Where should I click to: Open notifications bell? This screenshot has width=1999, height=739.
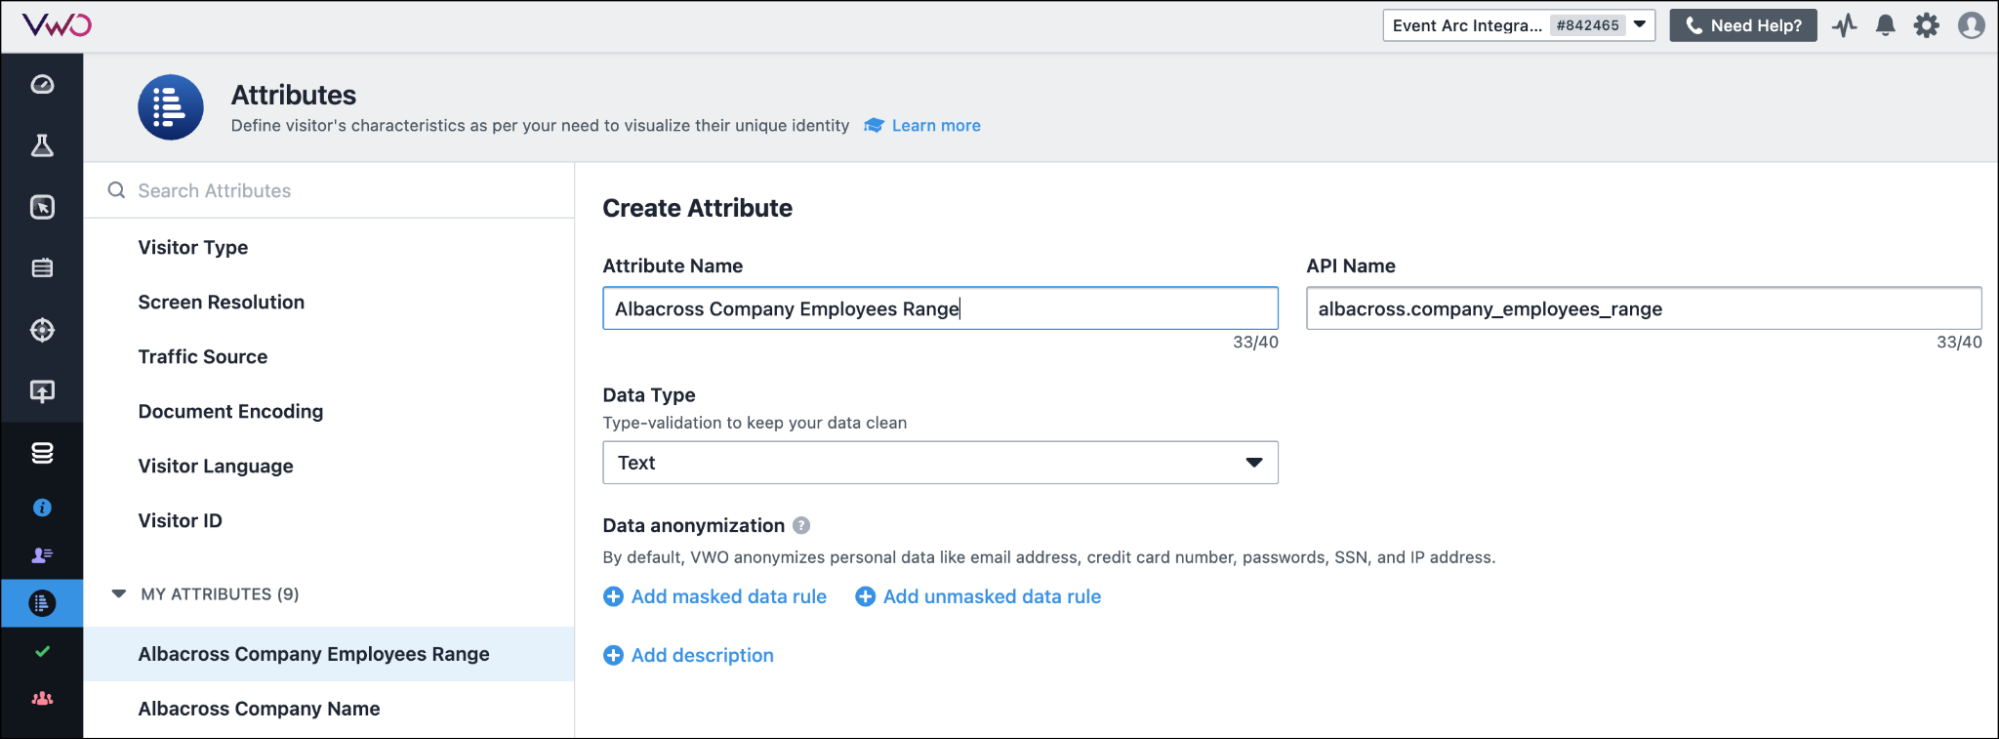click(1885, 25)
